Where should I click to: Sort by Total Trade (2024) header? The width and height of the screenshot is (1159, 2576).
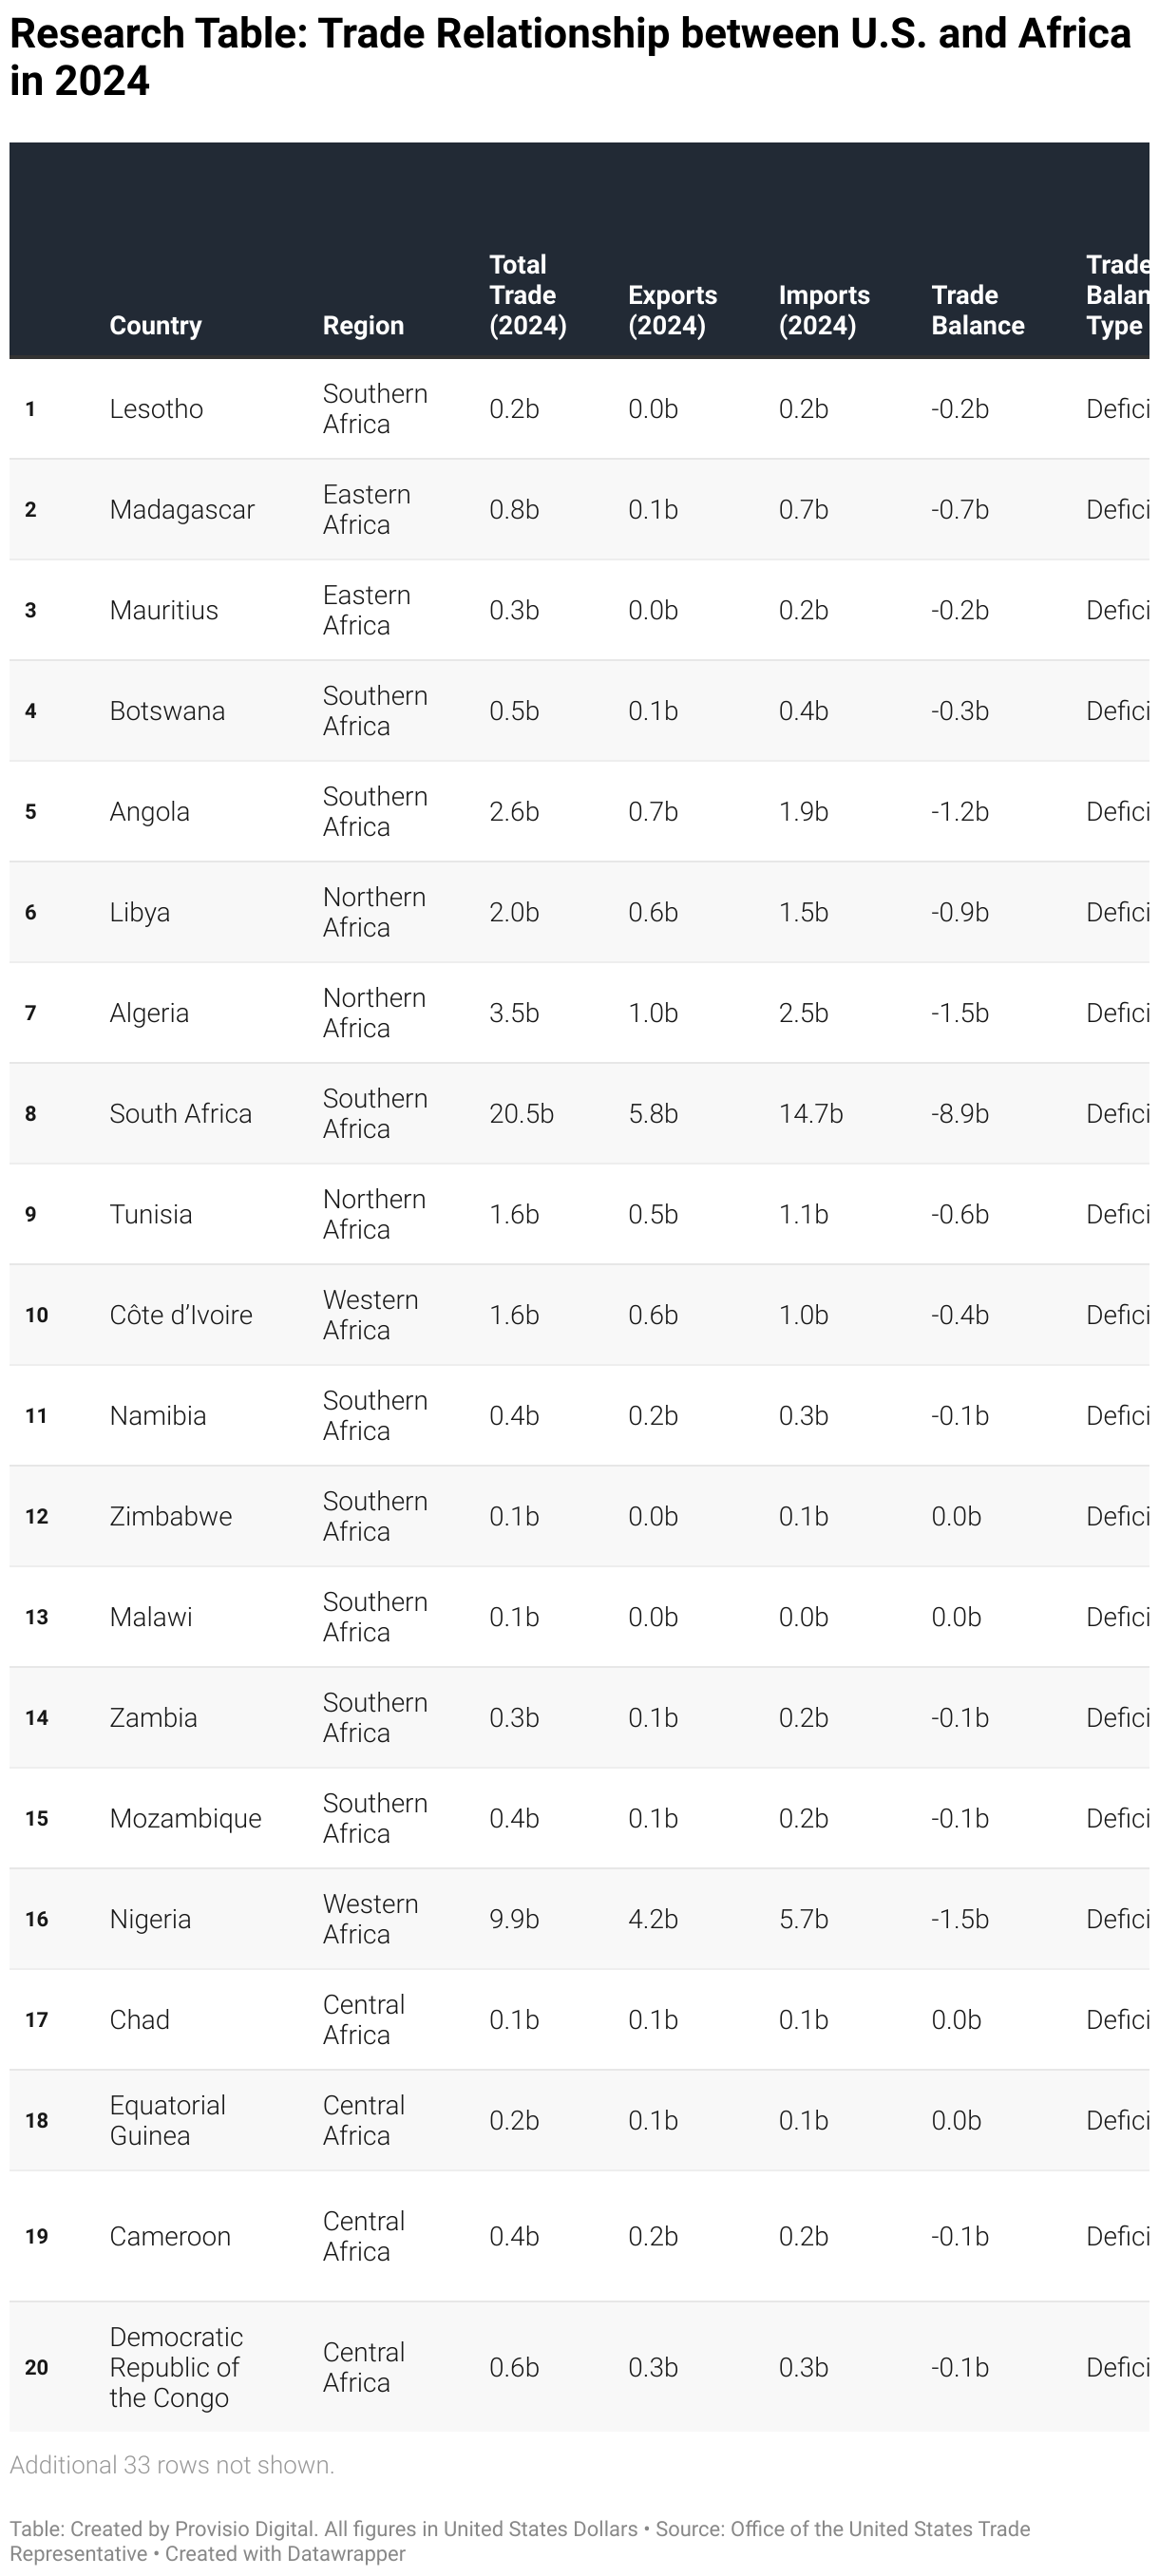pyautogui.click(x=527, y=295)
